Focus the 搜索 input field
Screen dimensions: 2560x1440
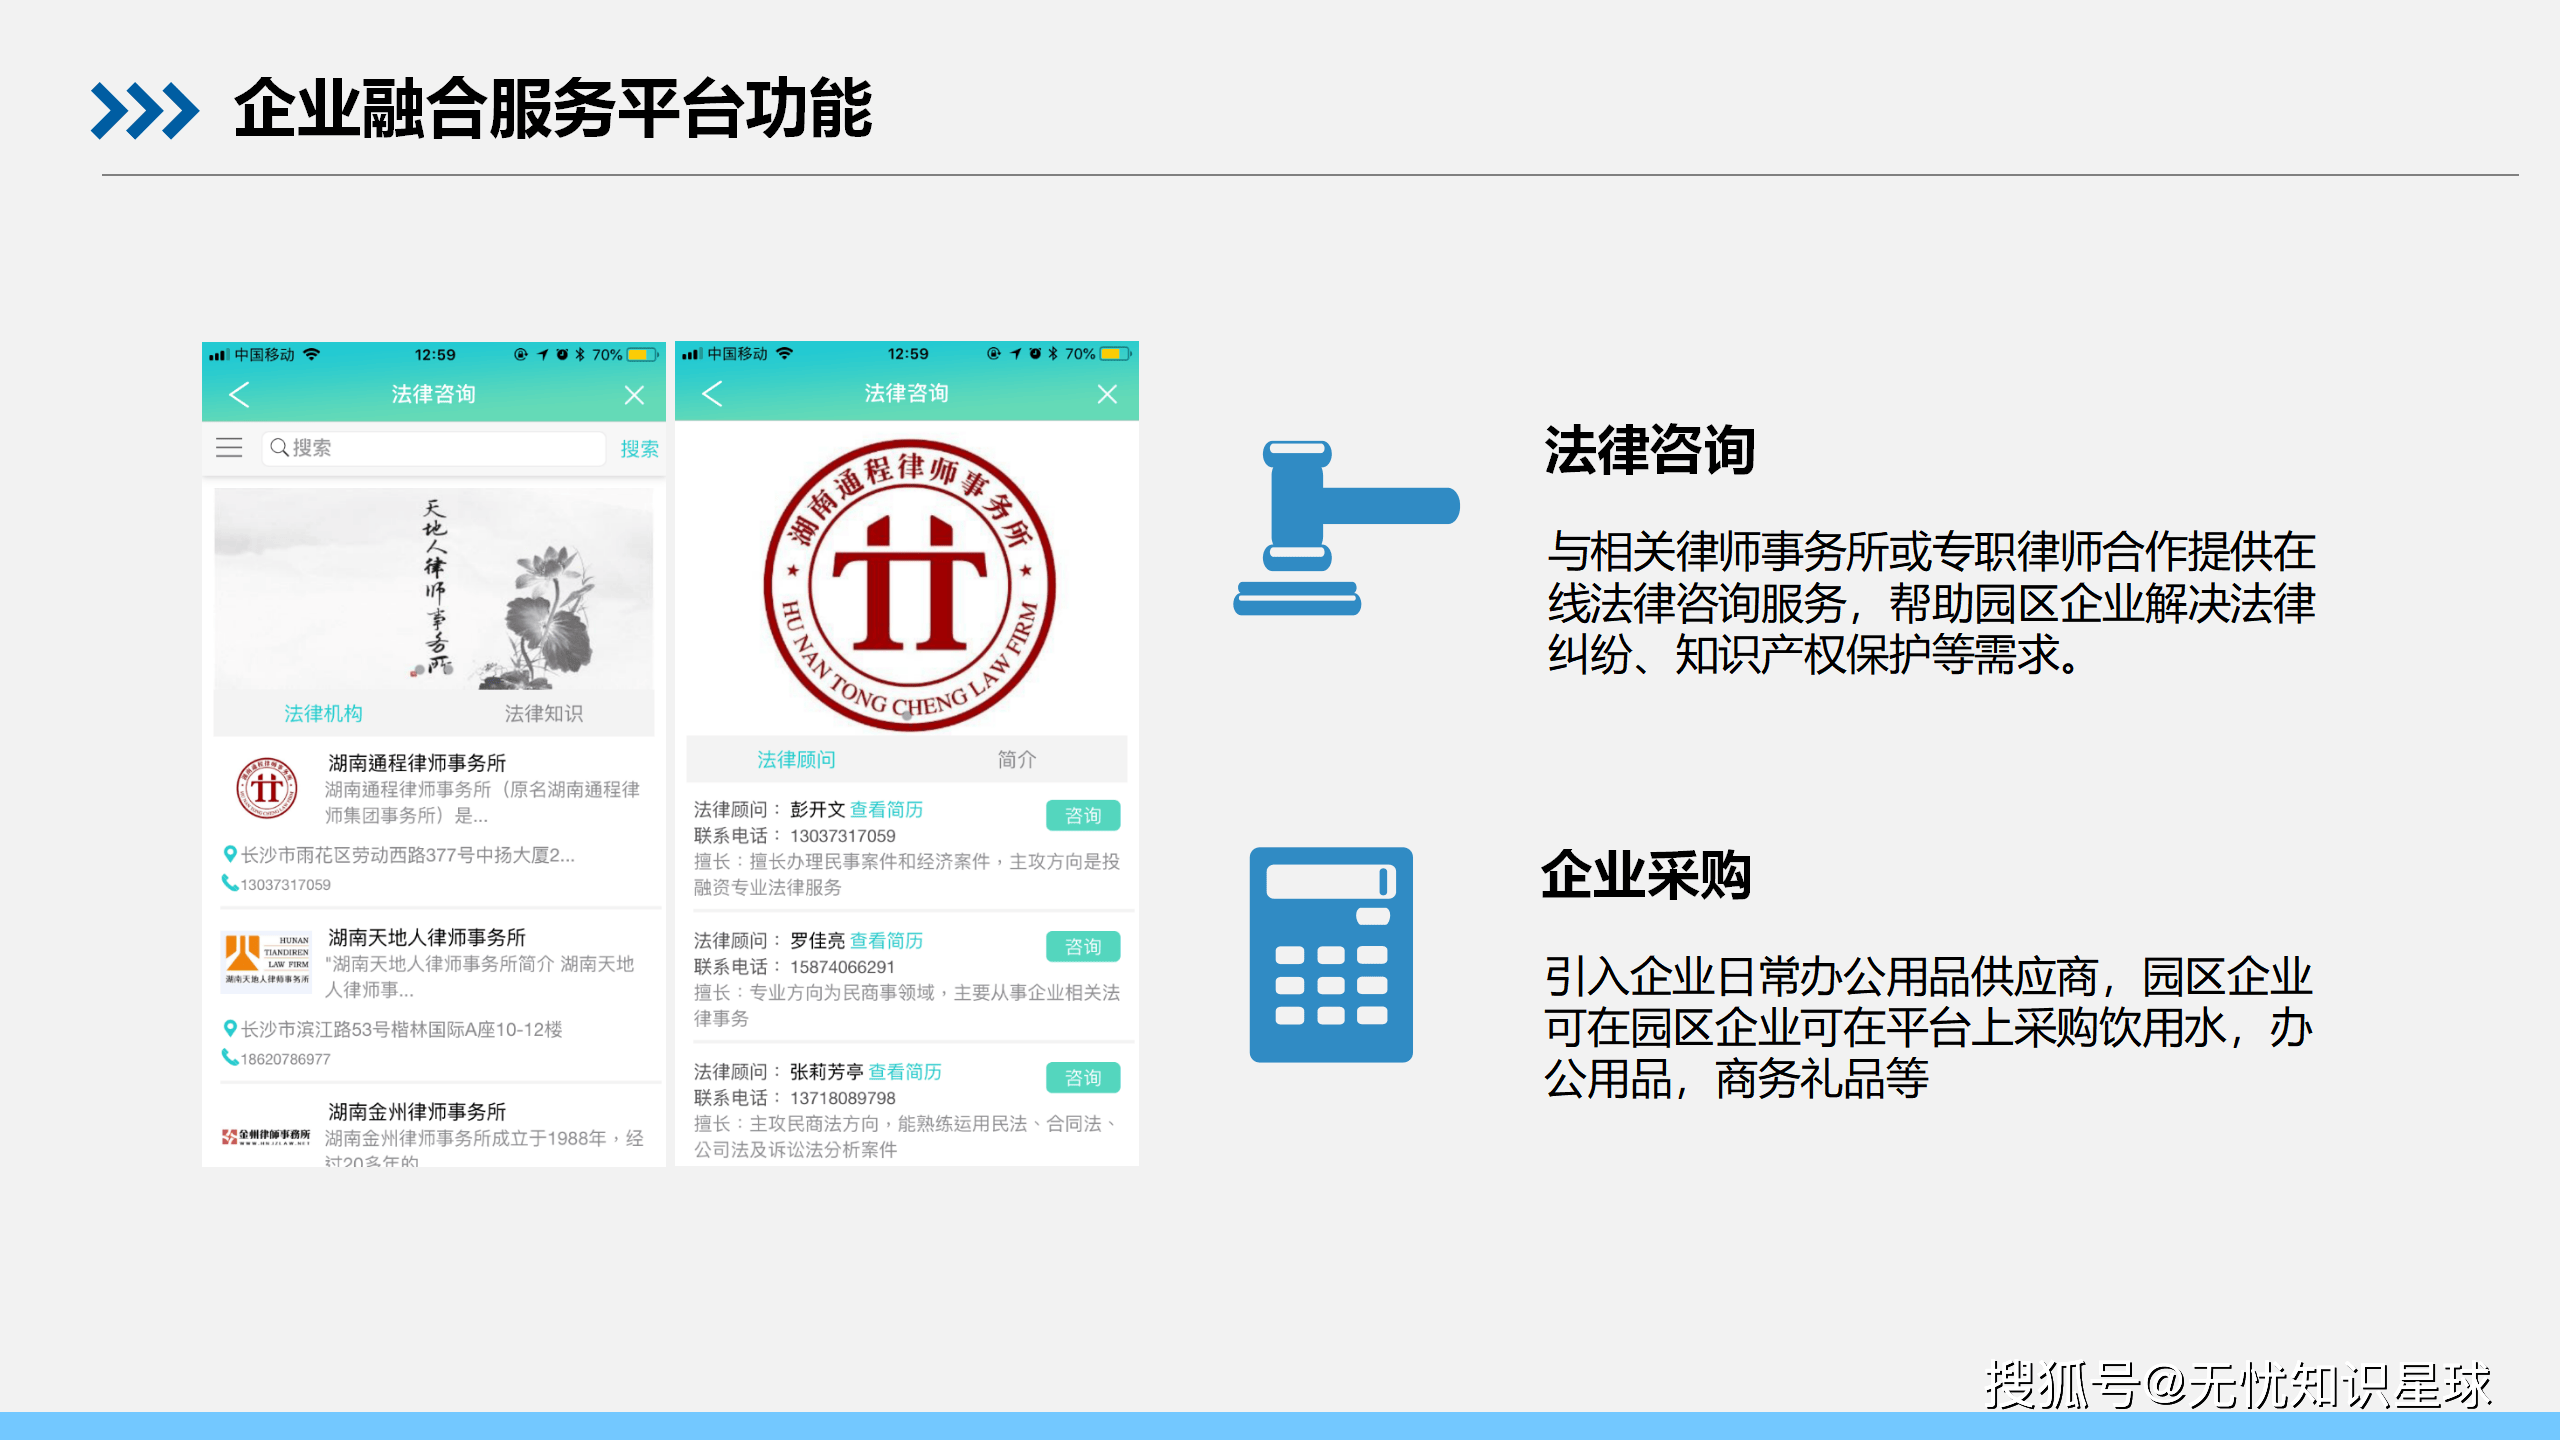coord(434,448)
